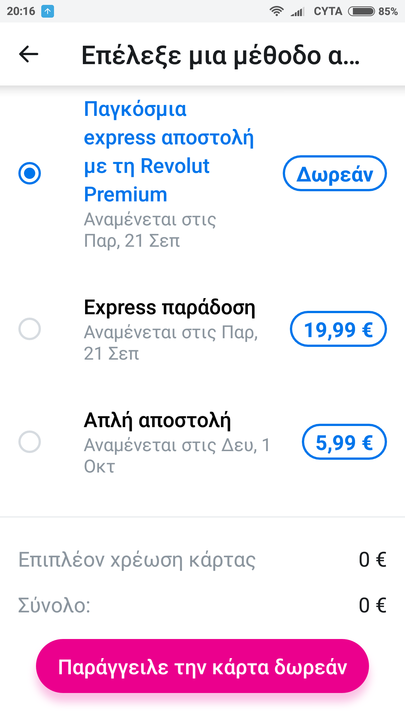405x720 pixels.
Task: Tap the back arrow icon
Action: (28, 54)
